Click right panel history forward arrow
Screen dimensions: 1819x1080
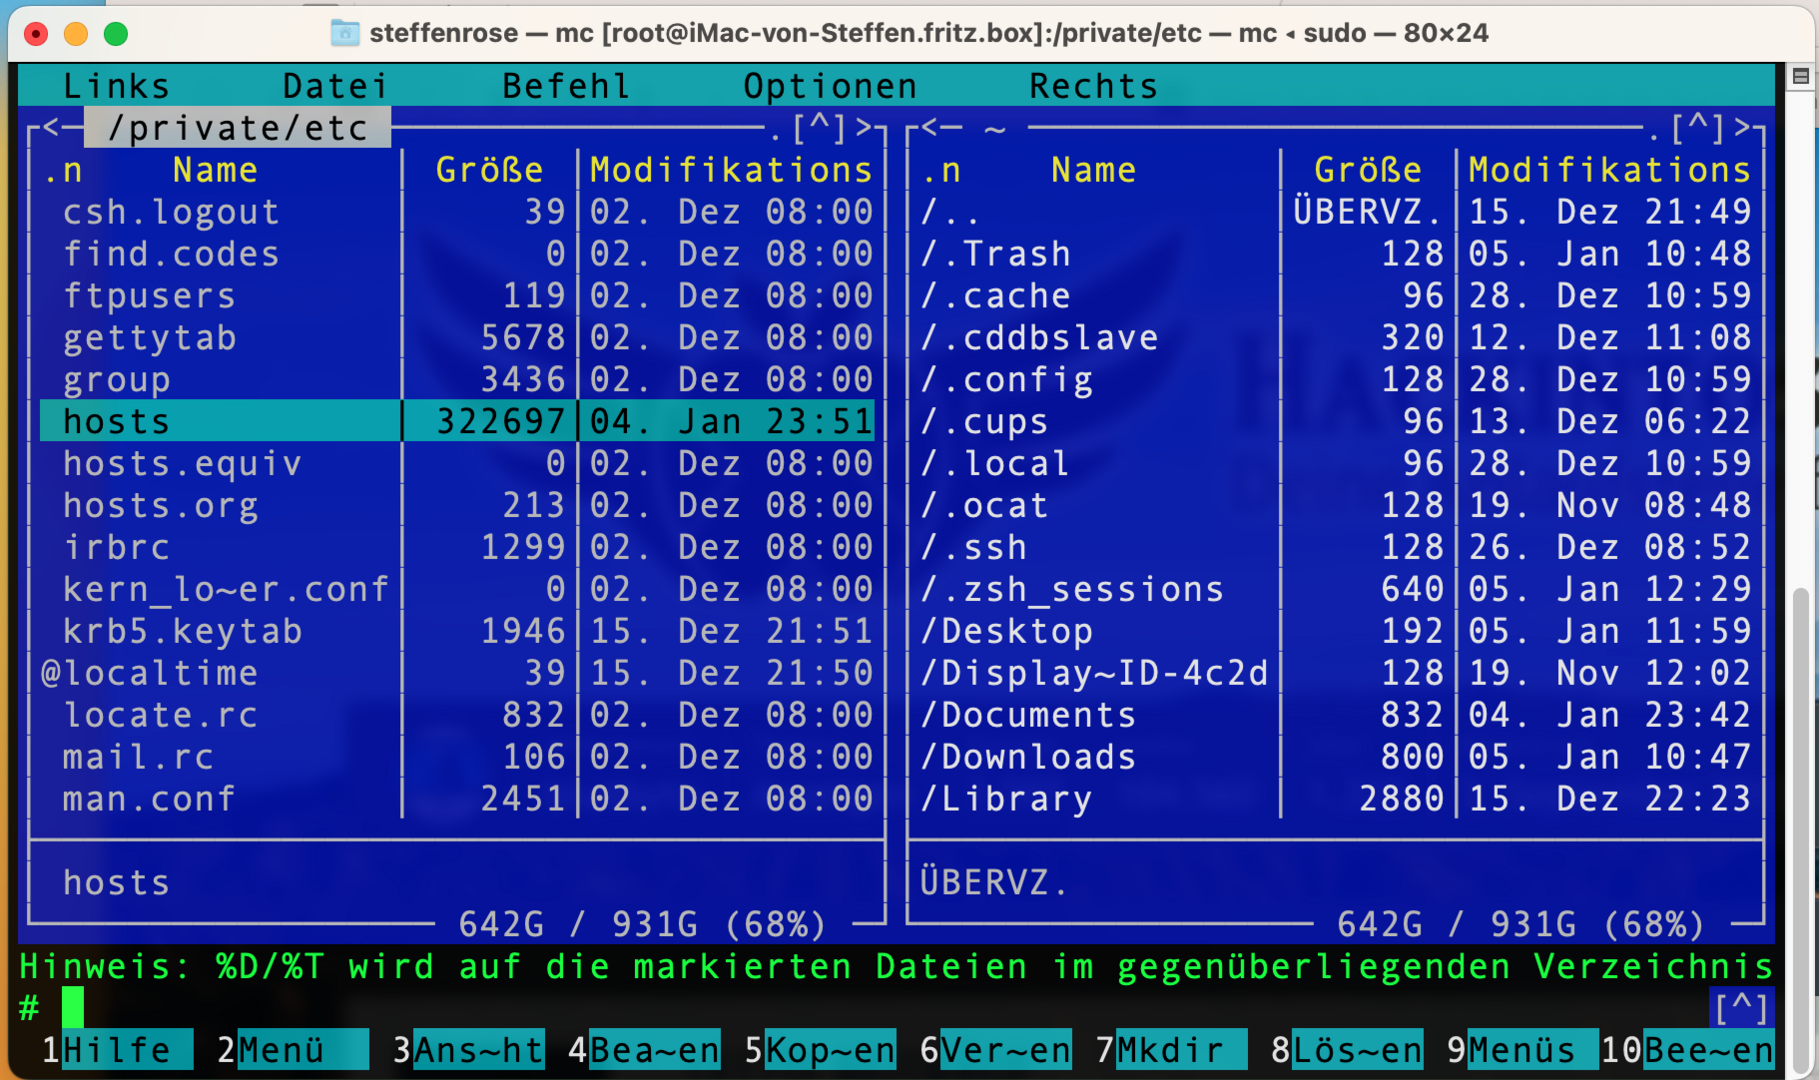pyautogui.click(x=1743, y=128)
